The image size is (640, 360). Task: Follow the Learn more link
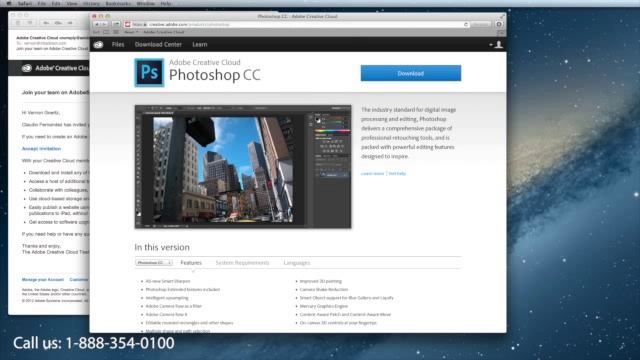[x=373, y=173]
